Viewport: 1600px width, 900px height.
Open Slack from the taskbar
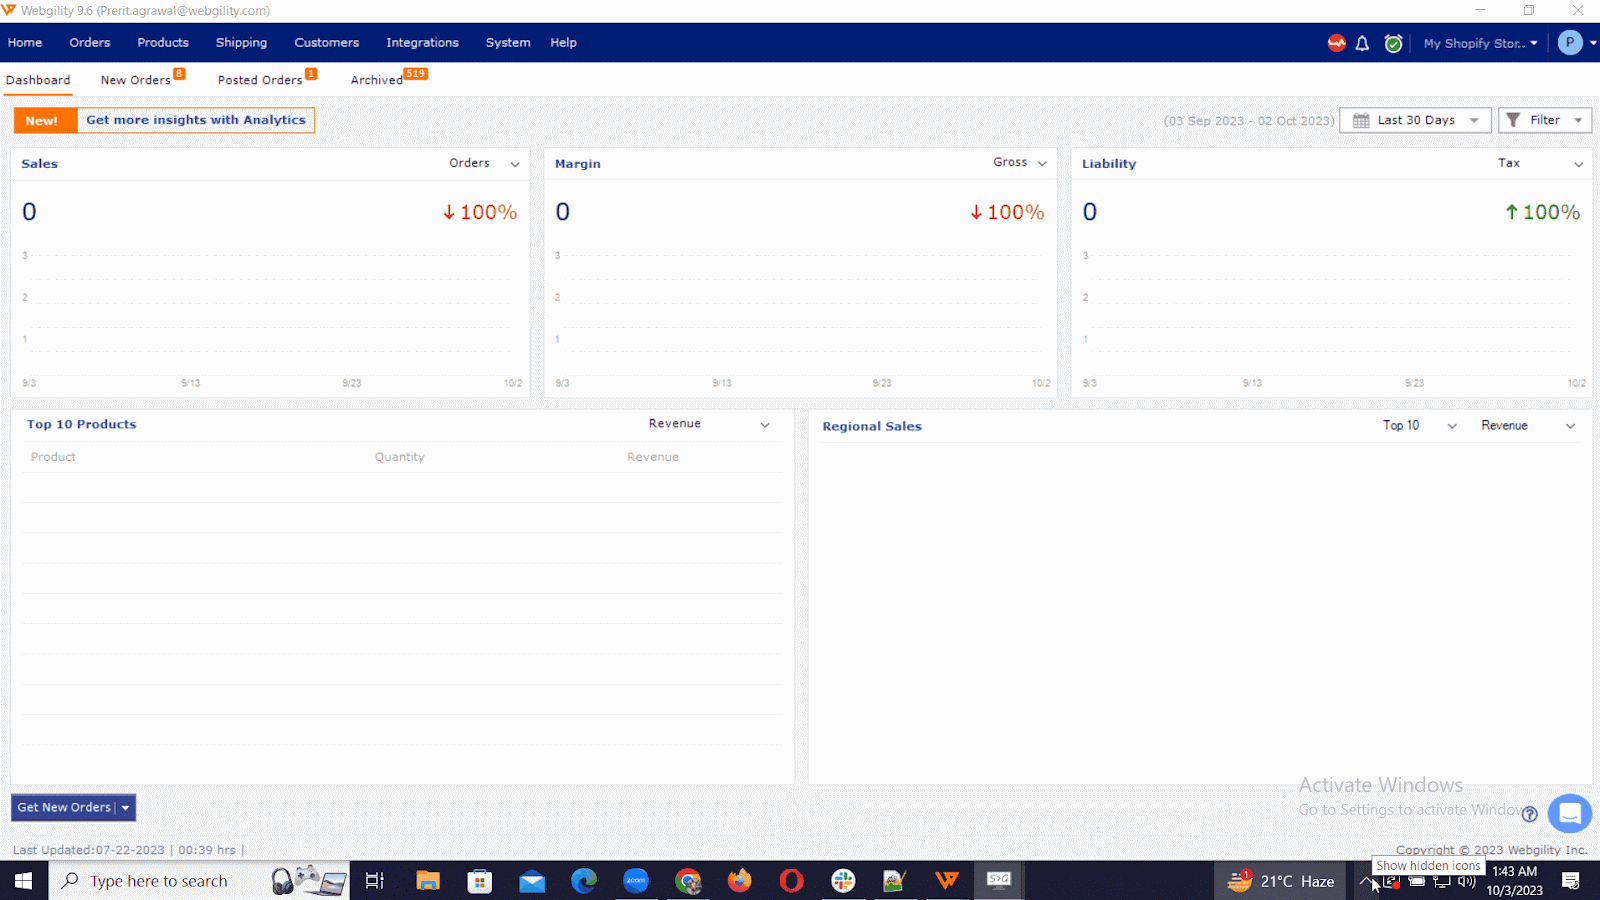[x=843, y=880]
